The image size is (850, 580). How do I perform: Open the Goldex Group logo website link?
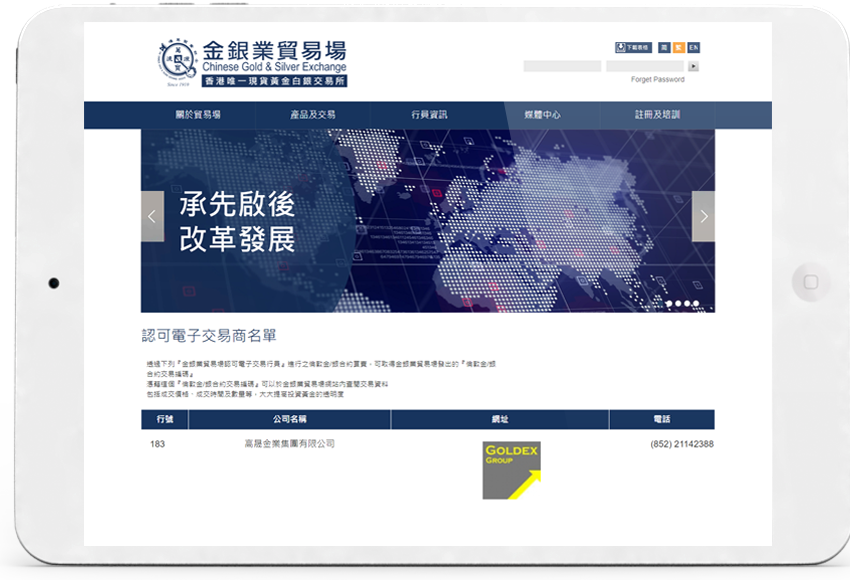click(512, 470)
